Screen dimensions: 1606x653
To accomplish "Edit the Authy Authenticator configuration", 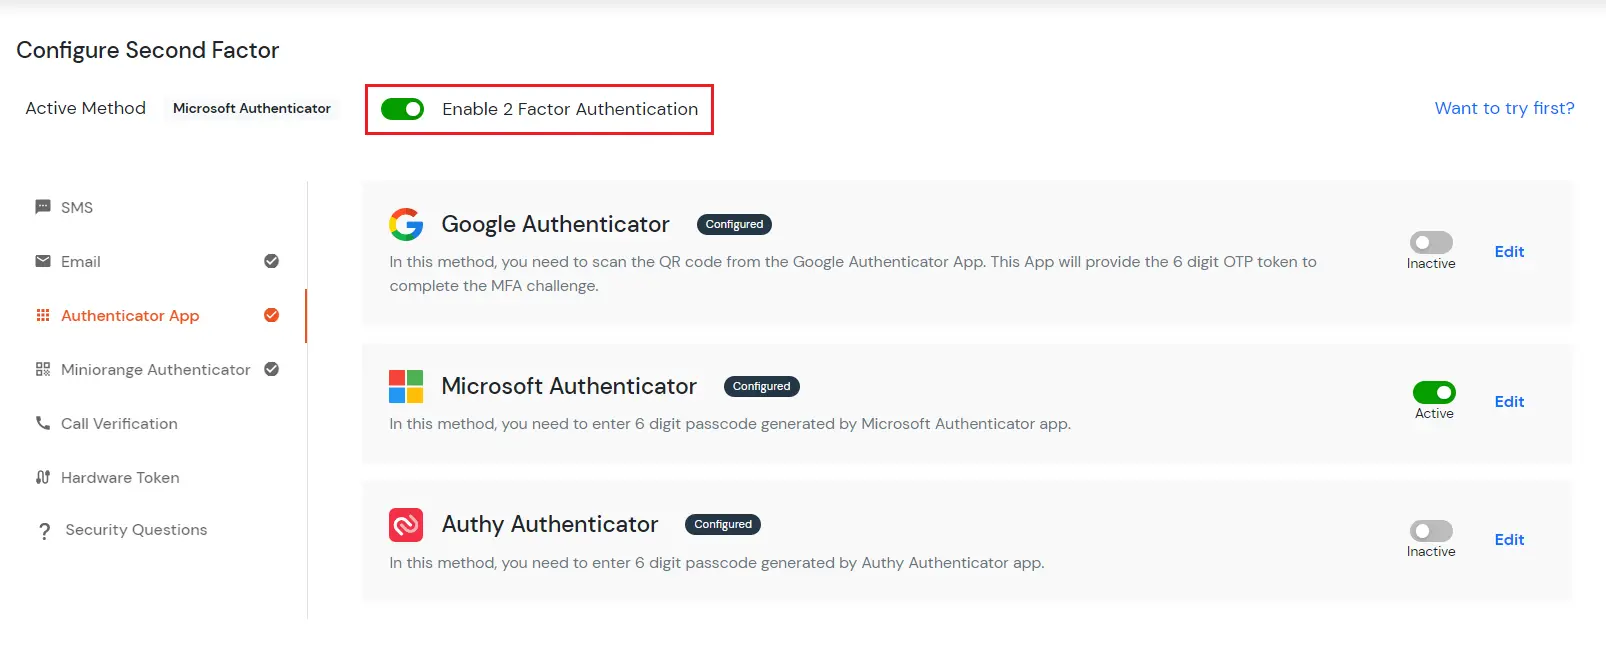I will click(1509, 540).
